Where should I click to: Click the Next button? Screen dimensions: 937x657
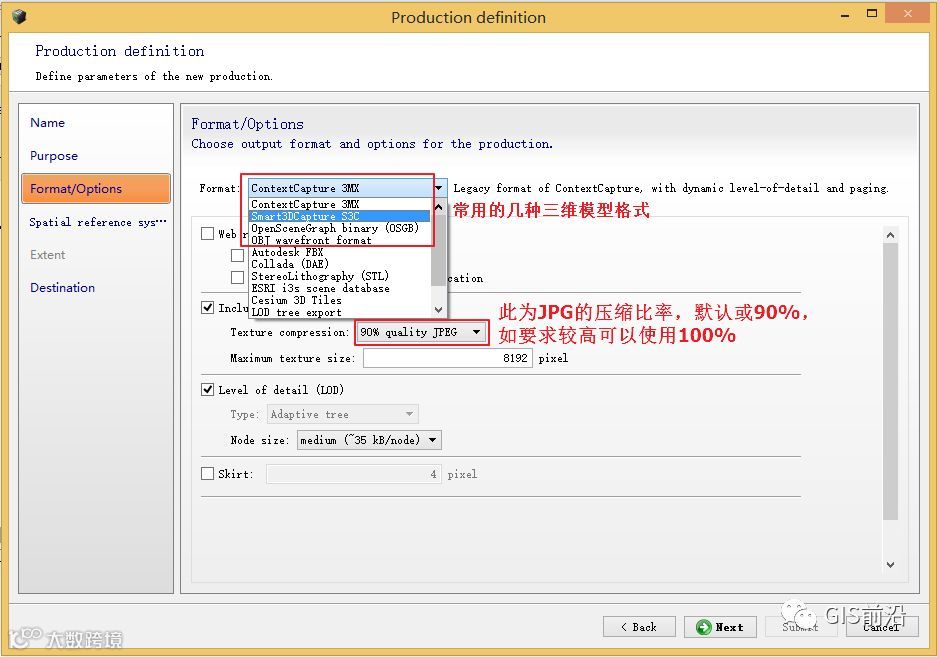click(x=720, y=627)
